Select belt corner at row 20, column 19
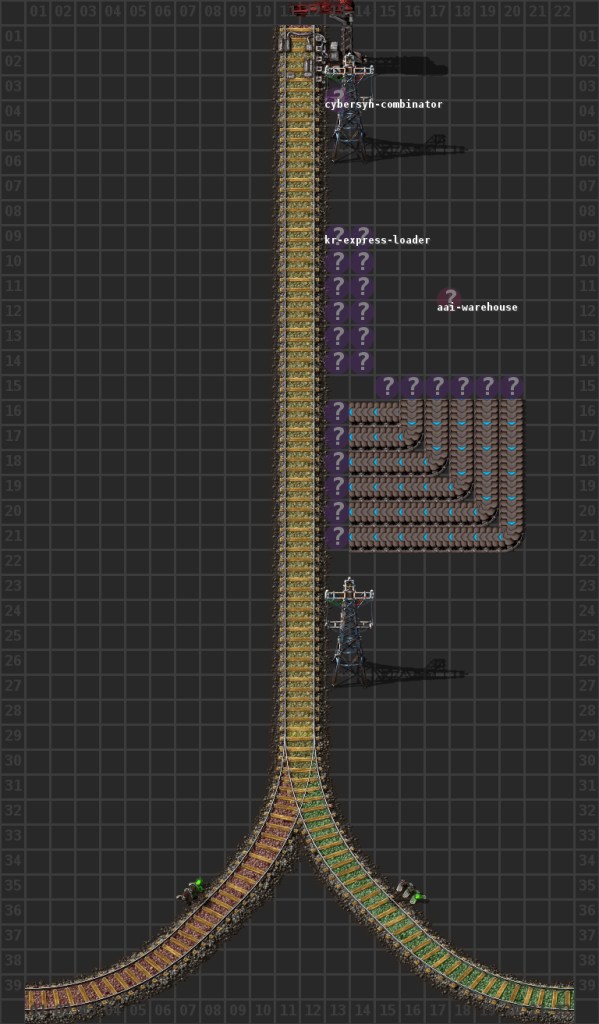Image resolution: width=599 pixels, height=1024 pixels. coord(487,511)
